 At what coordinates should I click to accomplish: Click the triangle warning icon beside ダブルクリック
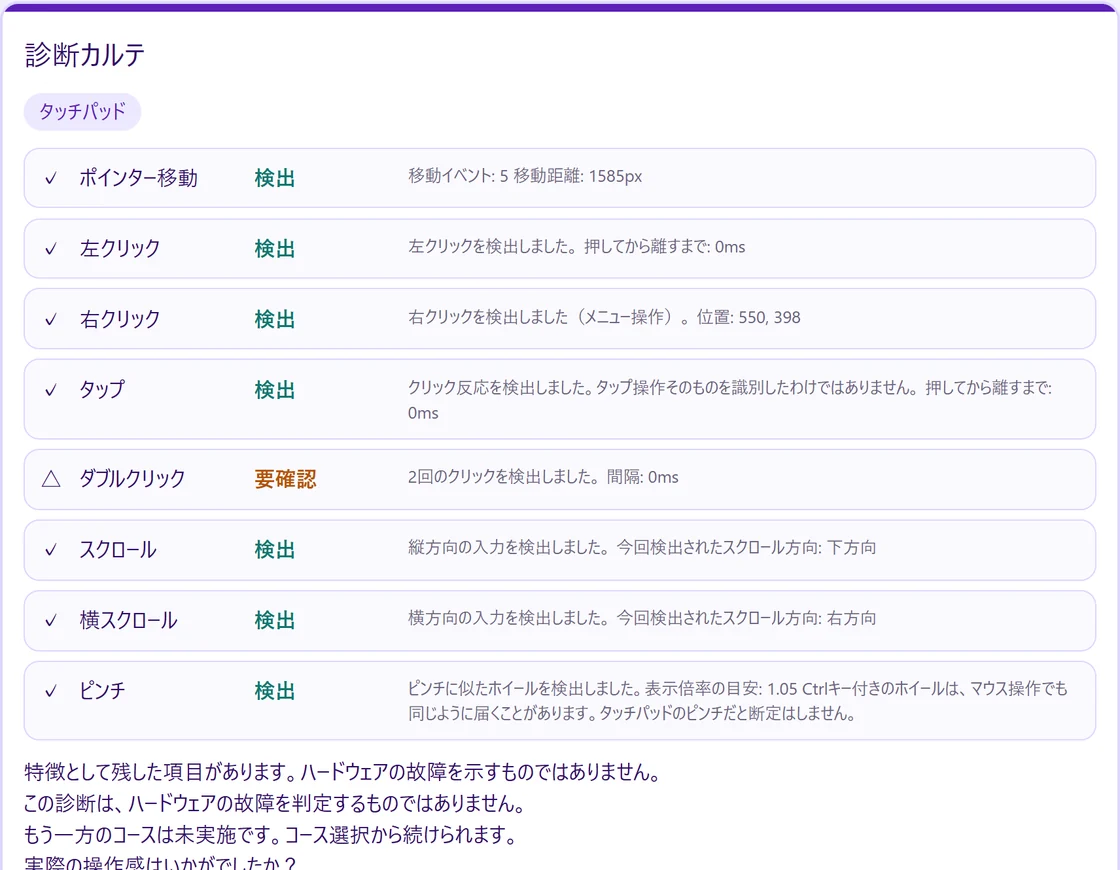pos(51,479)
